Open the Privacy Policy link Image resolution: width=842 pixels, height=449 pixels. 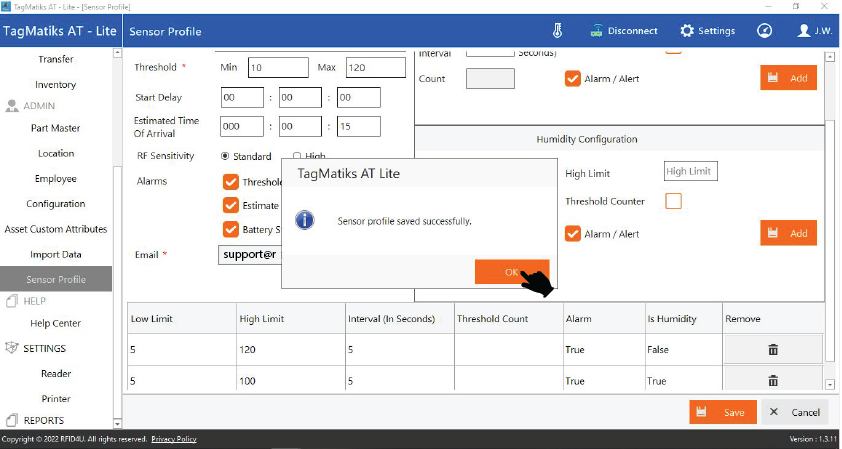pos(174,440)
